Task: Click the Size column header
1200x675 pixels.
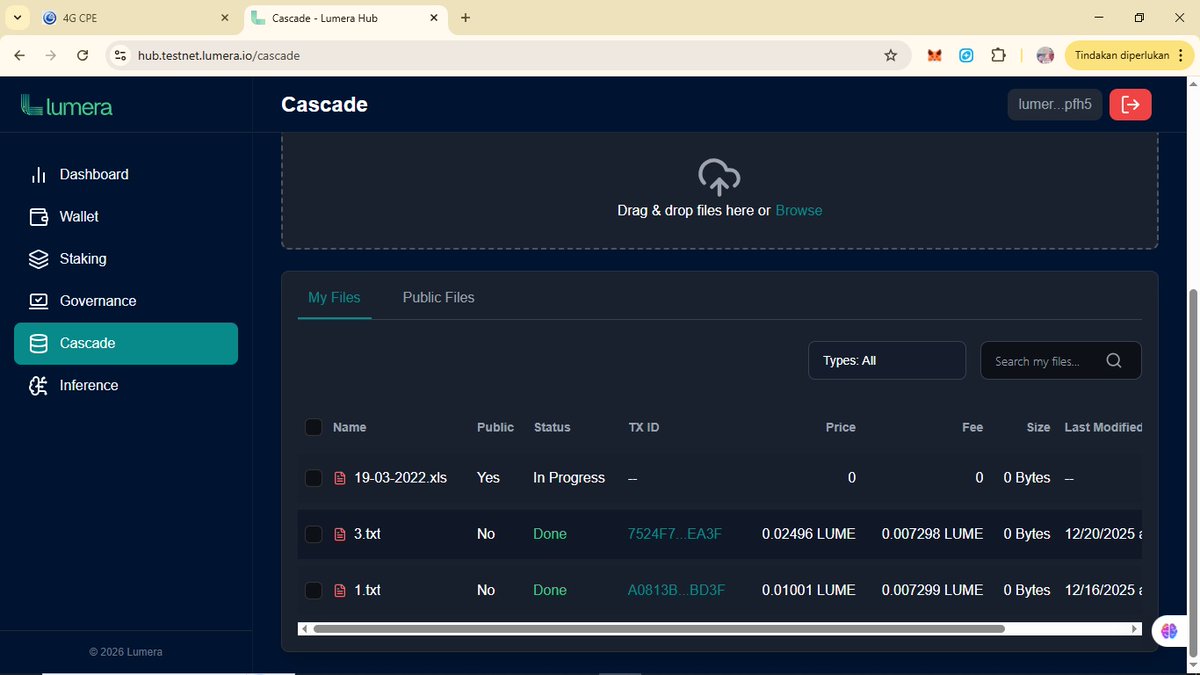Action: [x=1038, y=427]
